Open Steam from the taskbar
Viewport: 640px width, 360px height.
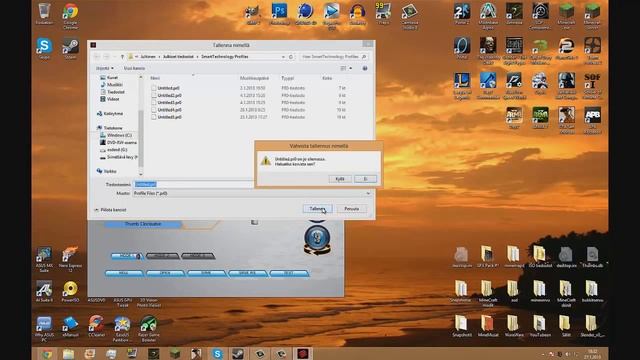[x=238, y=354]
